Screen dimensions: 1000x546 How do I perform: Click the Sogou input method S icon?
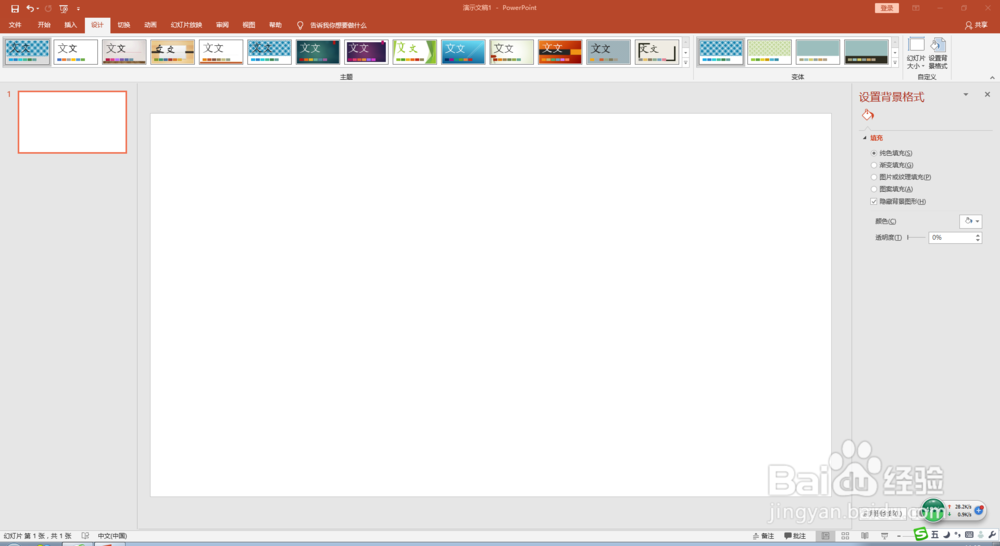pyautogui.click(x=920, y=534)
